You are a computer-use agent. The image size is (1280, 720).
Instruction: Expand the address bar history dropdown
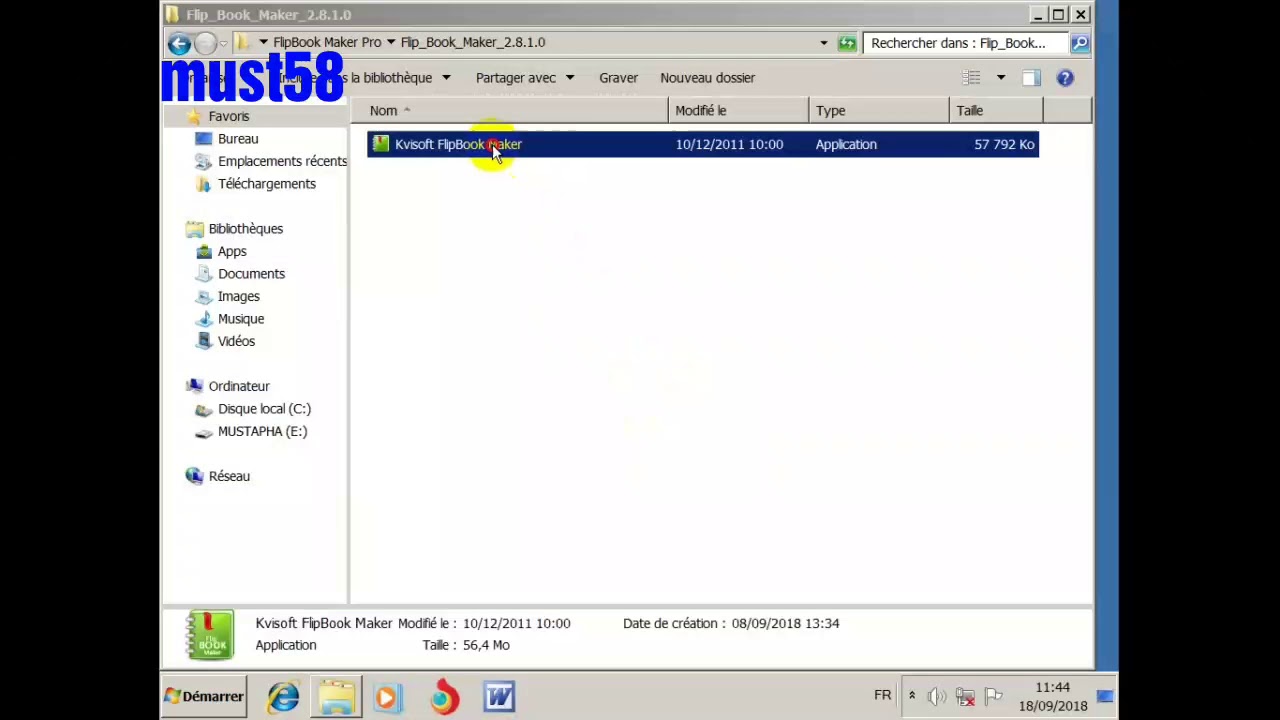tap(824, 43)
